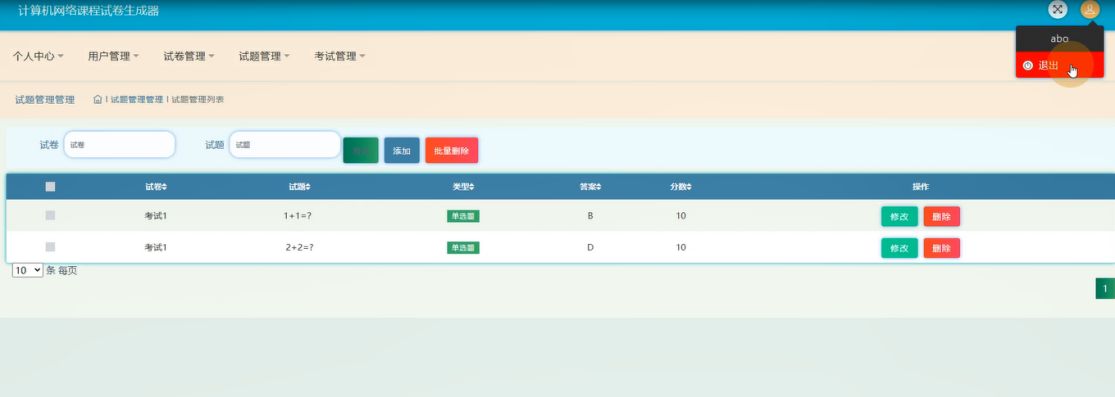Expand the 个人中心 menu
1115x397 pixels.
pos(38,56)
